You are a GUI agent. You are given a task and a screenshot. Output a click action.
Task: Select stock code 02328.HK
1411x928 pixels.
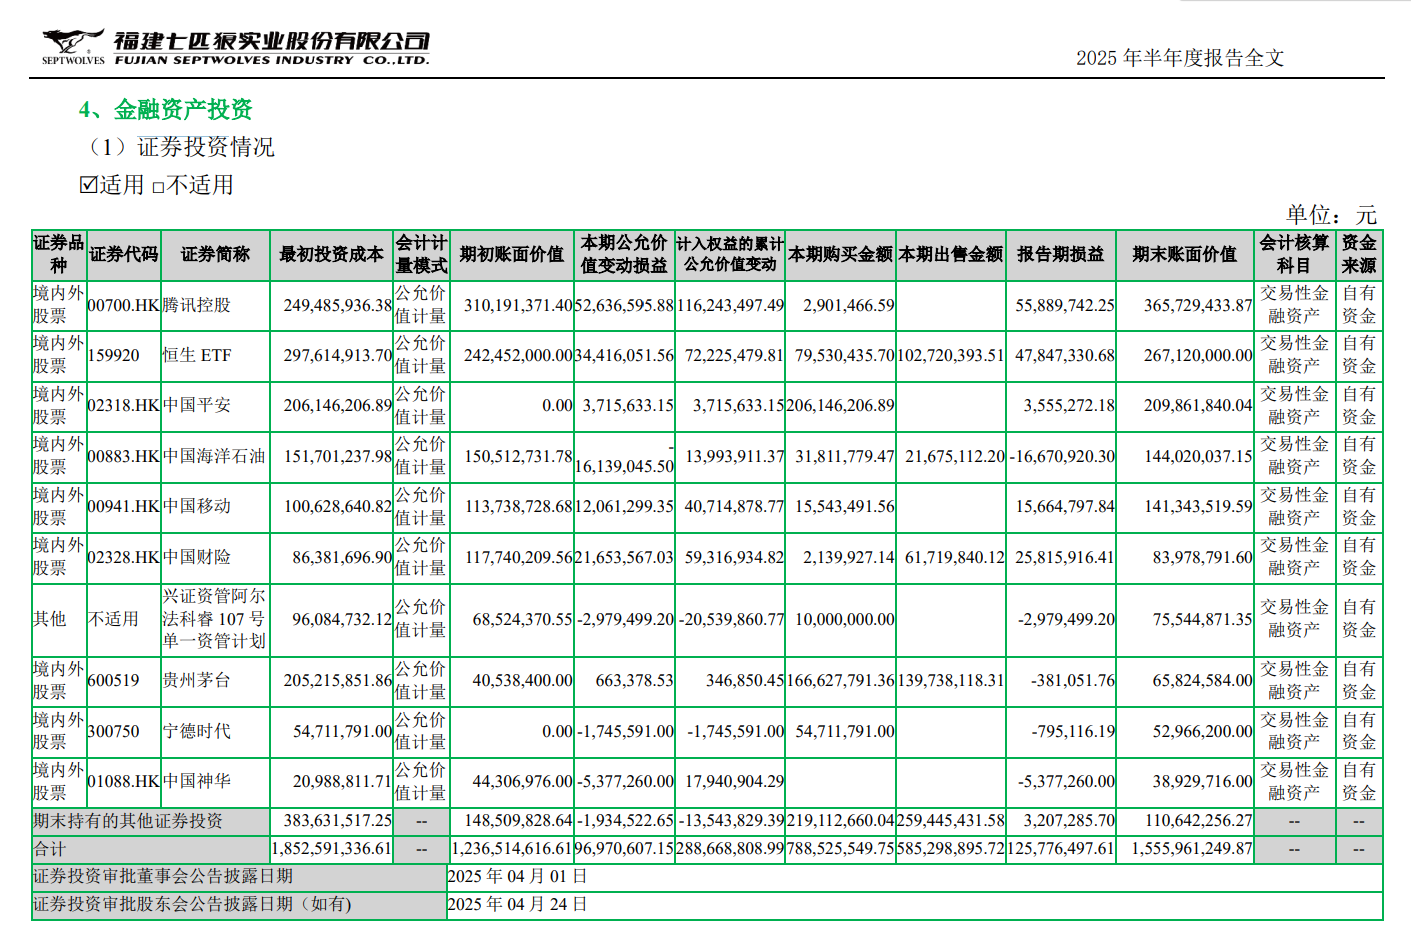click(123, 557)
